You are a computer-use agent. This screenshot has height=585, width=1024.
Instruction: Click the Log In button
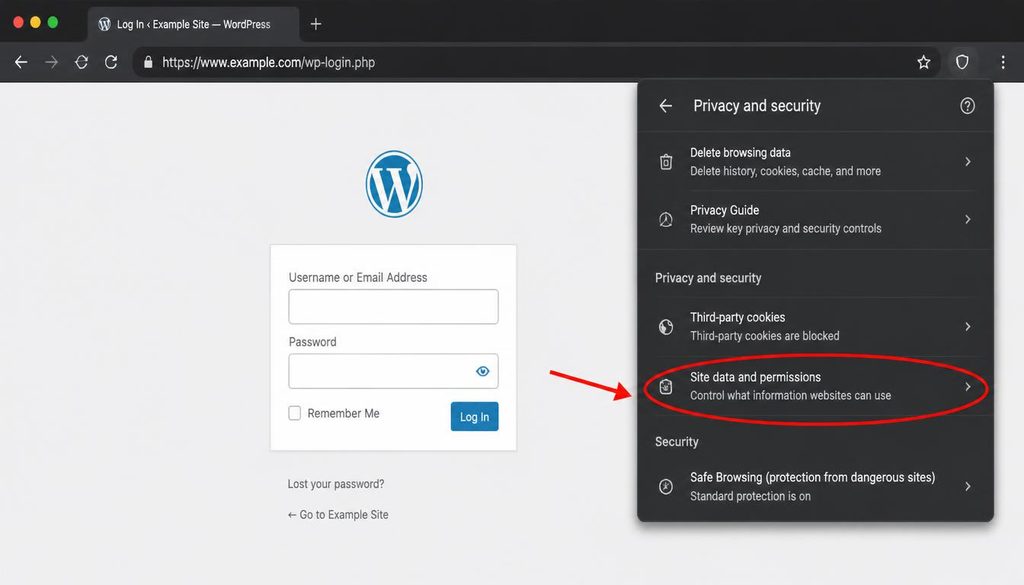pos(474,417)
